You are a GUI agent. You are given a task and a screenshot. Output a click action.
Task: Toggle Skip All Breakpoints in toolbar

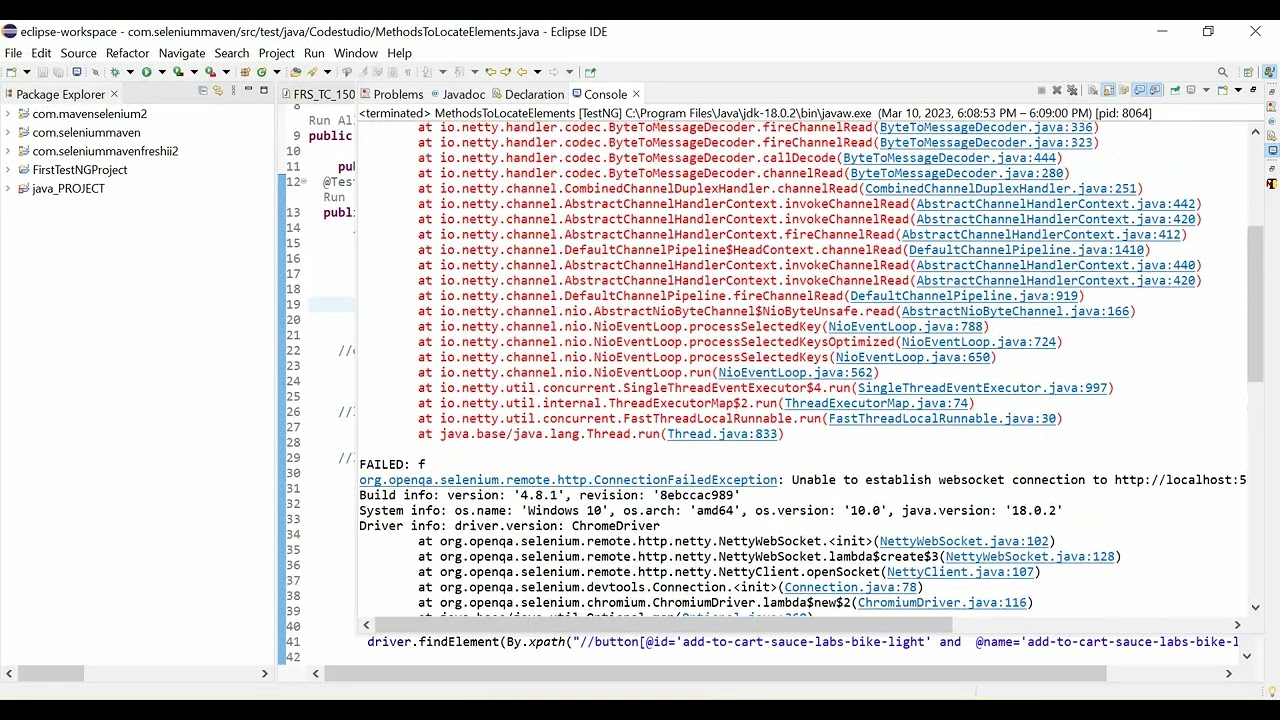(x=96, y=72)
